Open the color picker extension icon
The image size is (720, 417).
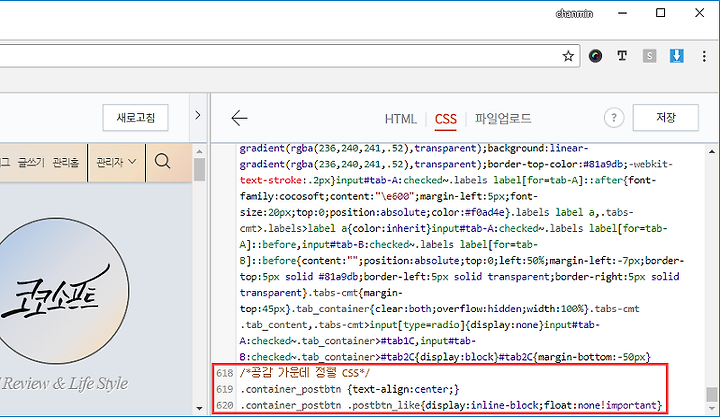(x=595, y=56)
